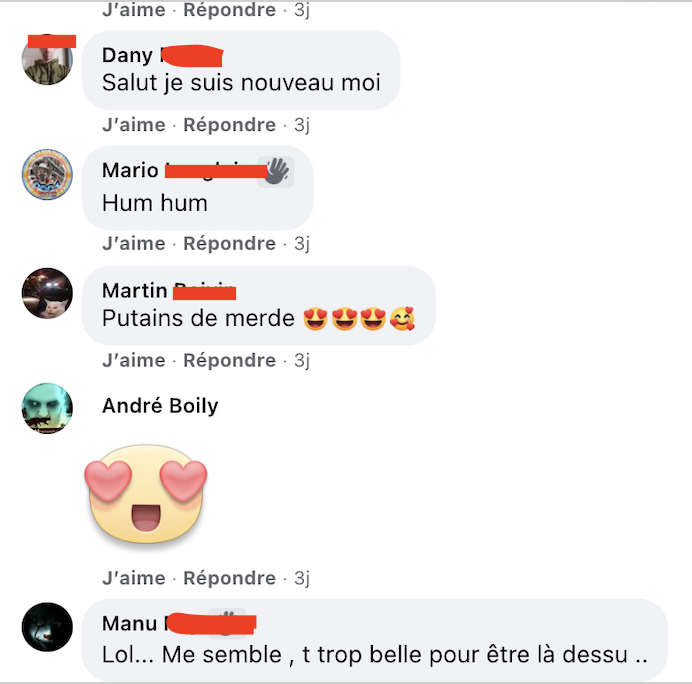Open the 3j timestamp under Dany's comment
692x684 pixels.
pos(302,125)
